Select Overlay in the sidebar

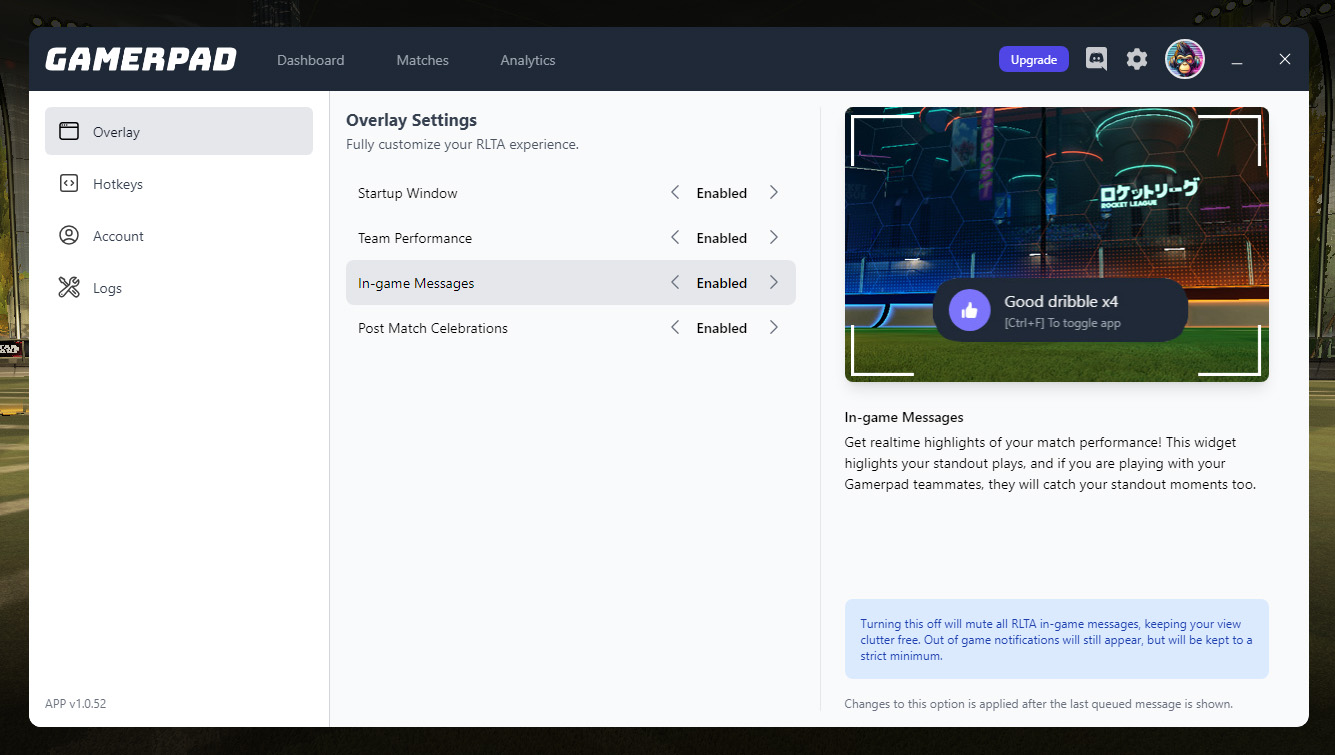click(179, 131)
